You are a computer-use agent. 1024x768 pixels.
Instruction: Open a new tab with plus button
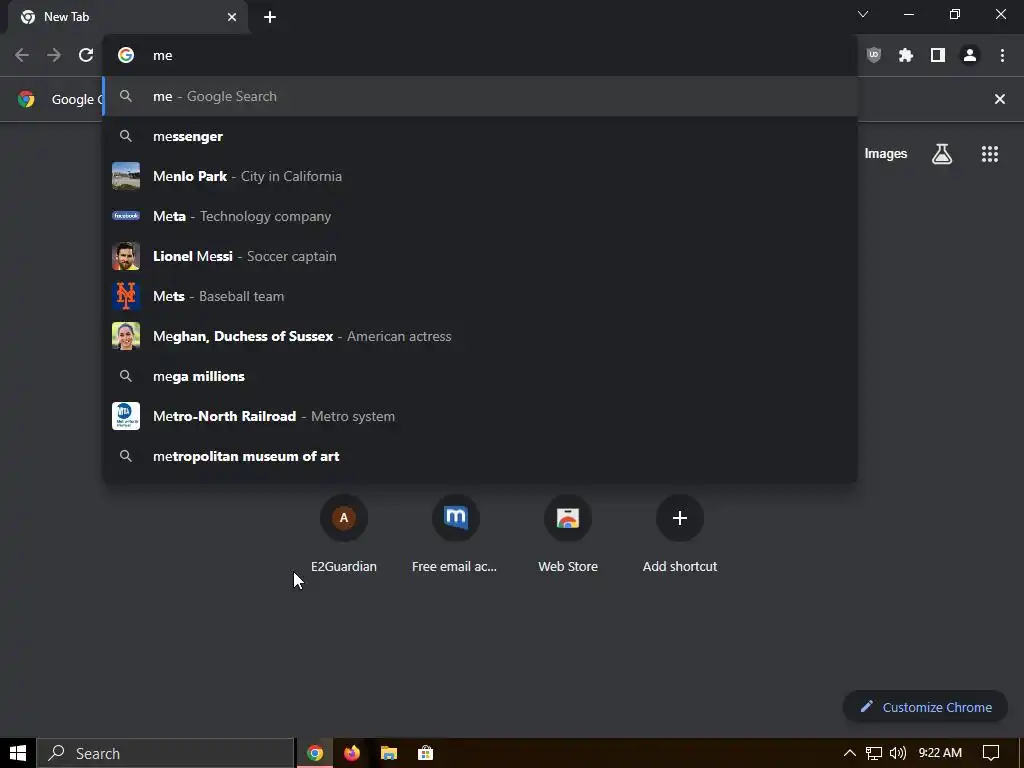[x=270, y=17]
